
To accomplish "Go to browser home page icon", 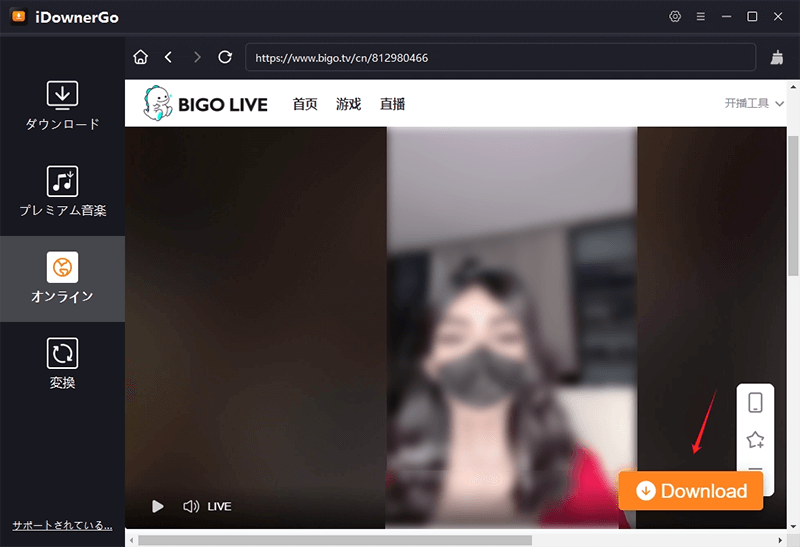I will [140, 57].
